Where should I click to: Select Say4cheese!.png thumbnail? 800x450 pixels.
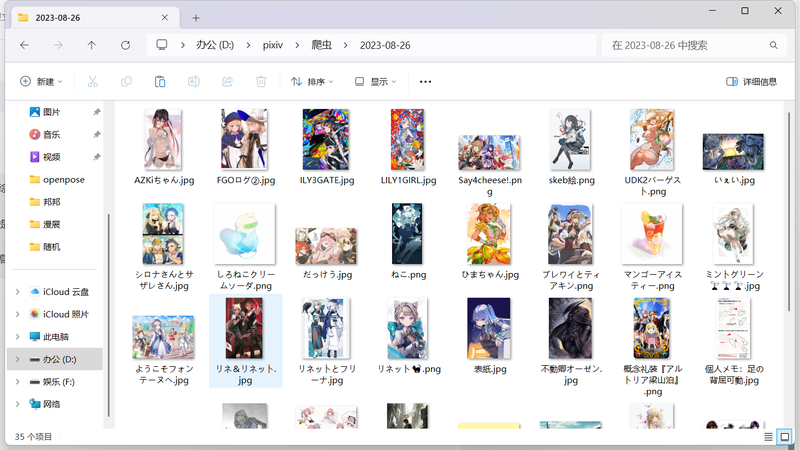pos(489,153)
